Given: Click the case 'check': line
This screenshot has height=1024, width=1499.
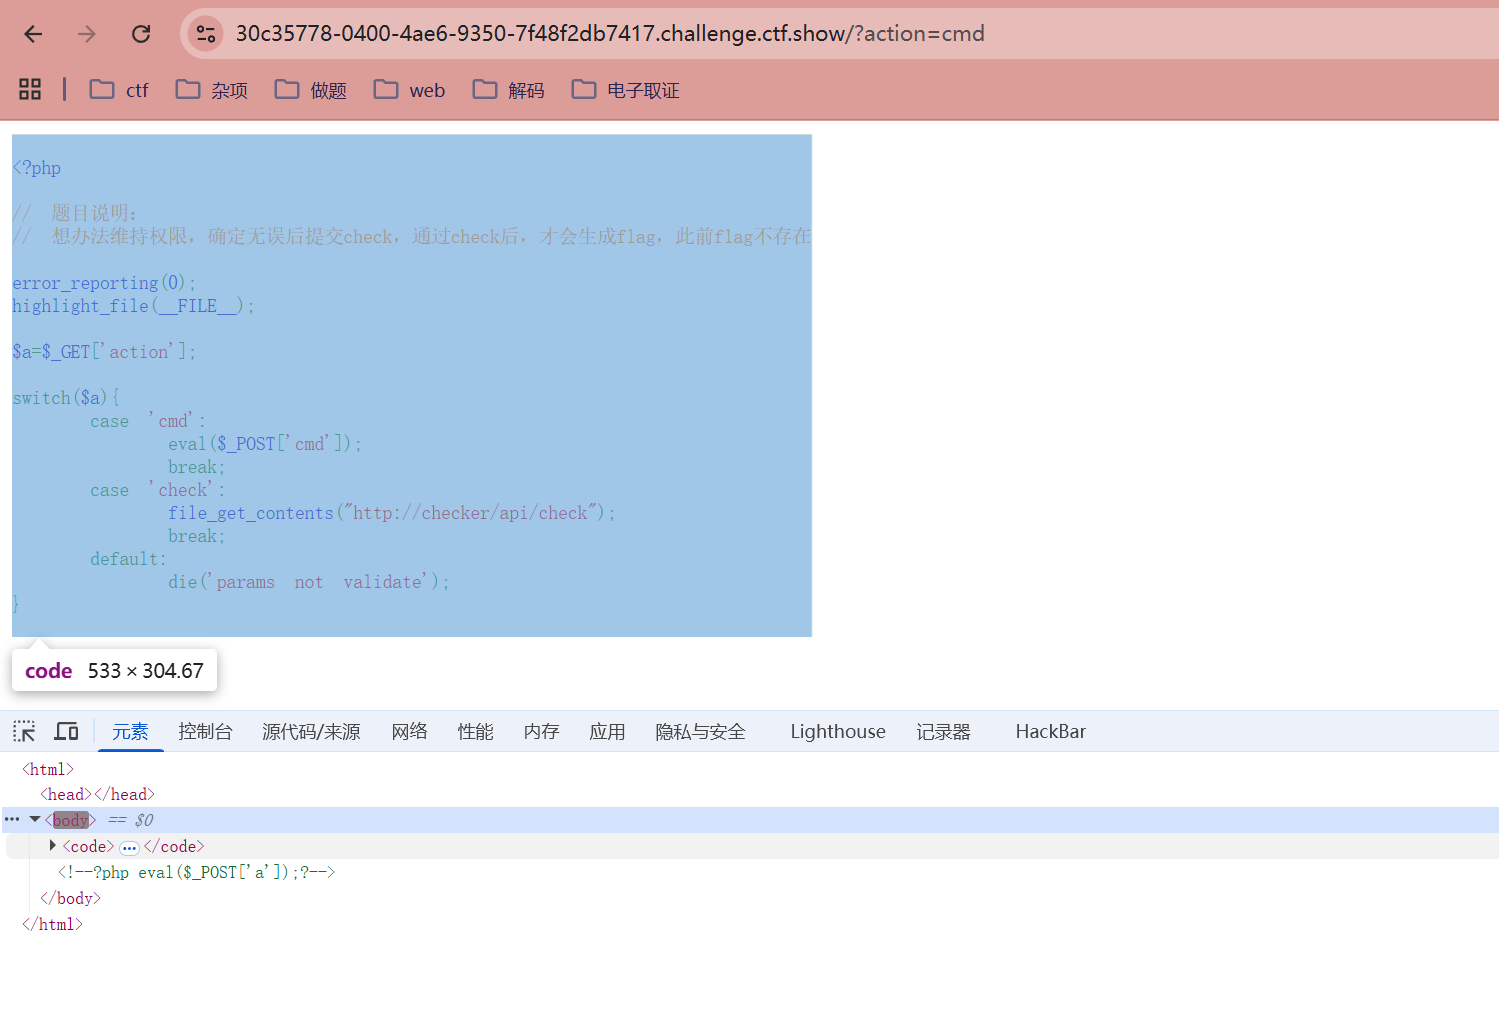Looking at the screenshot, I should (157, 490).
